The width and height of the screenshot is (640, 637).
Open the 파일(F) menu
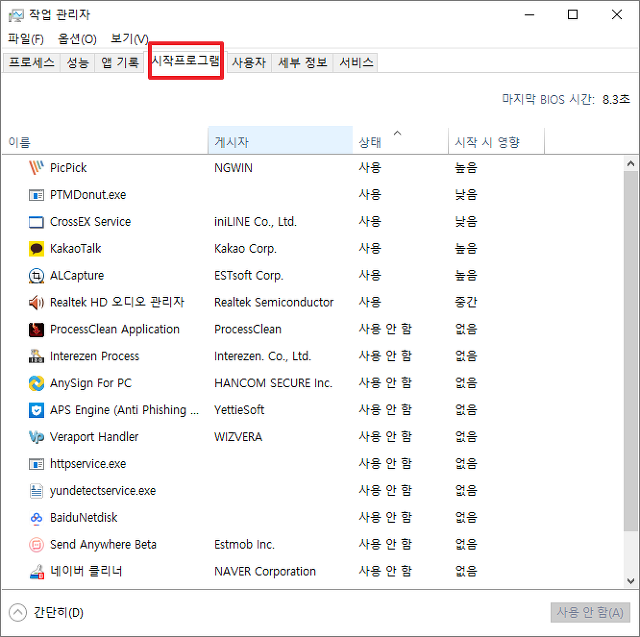click(x=25, y=39)
